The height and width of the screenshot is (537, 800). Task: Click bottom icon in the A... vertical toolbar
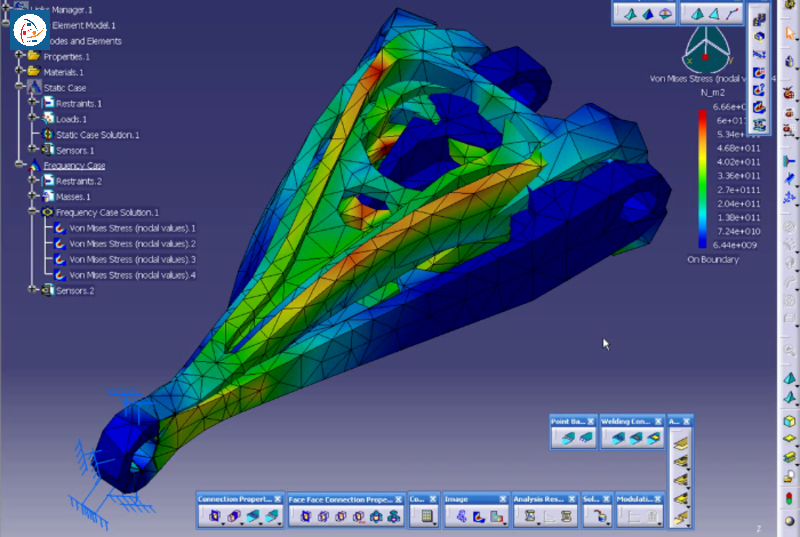tap(681, 518)
